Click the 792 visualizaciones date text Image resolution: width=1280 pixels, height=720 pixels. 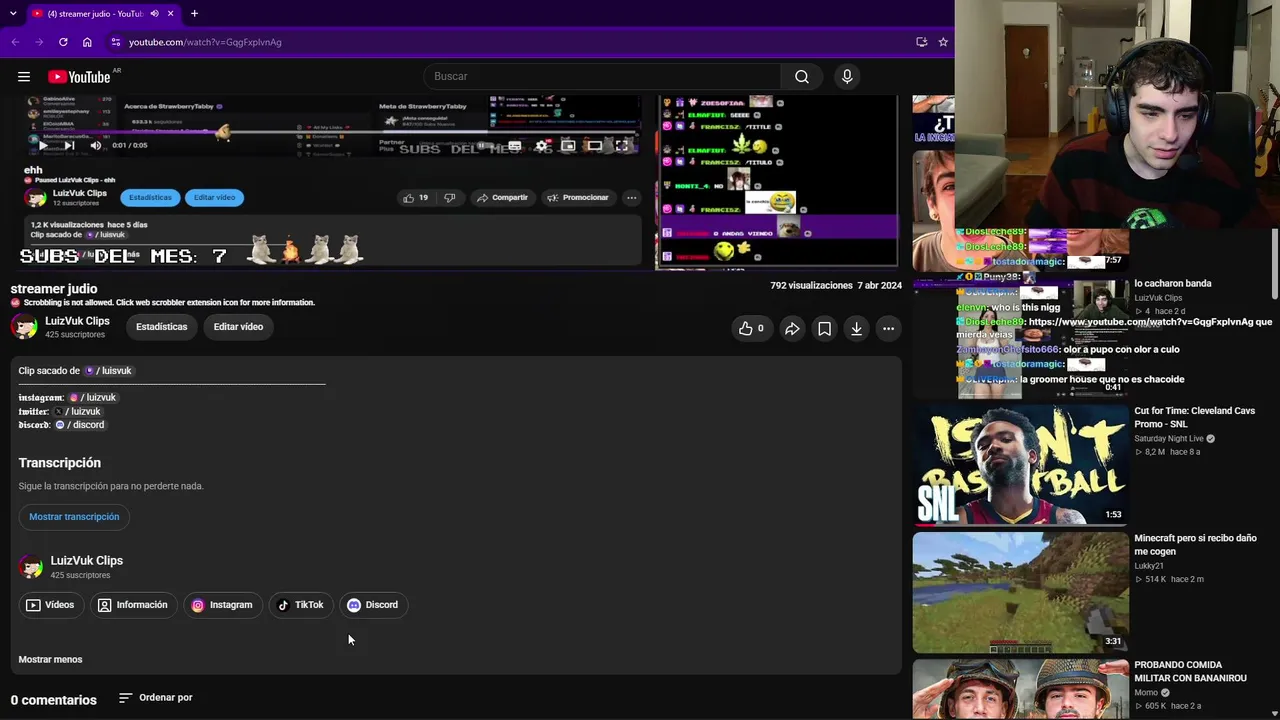coord(836,286)
